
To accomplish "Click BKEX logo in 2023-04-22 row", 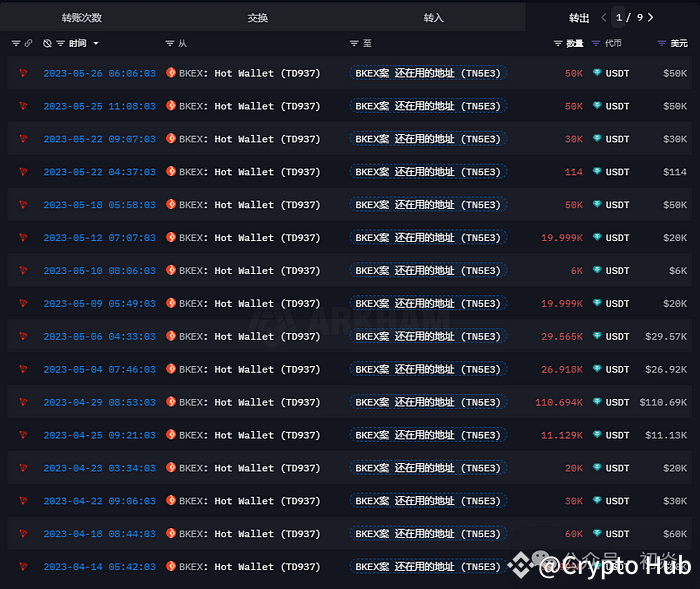I will (x=171, y=501).
